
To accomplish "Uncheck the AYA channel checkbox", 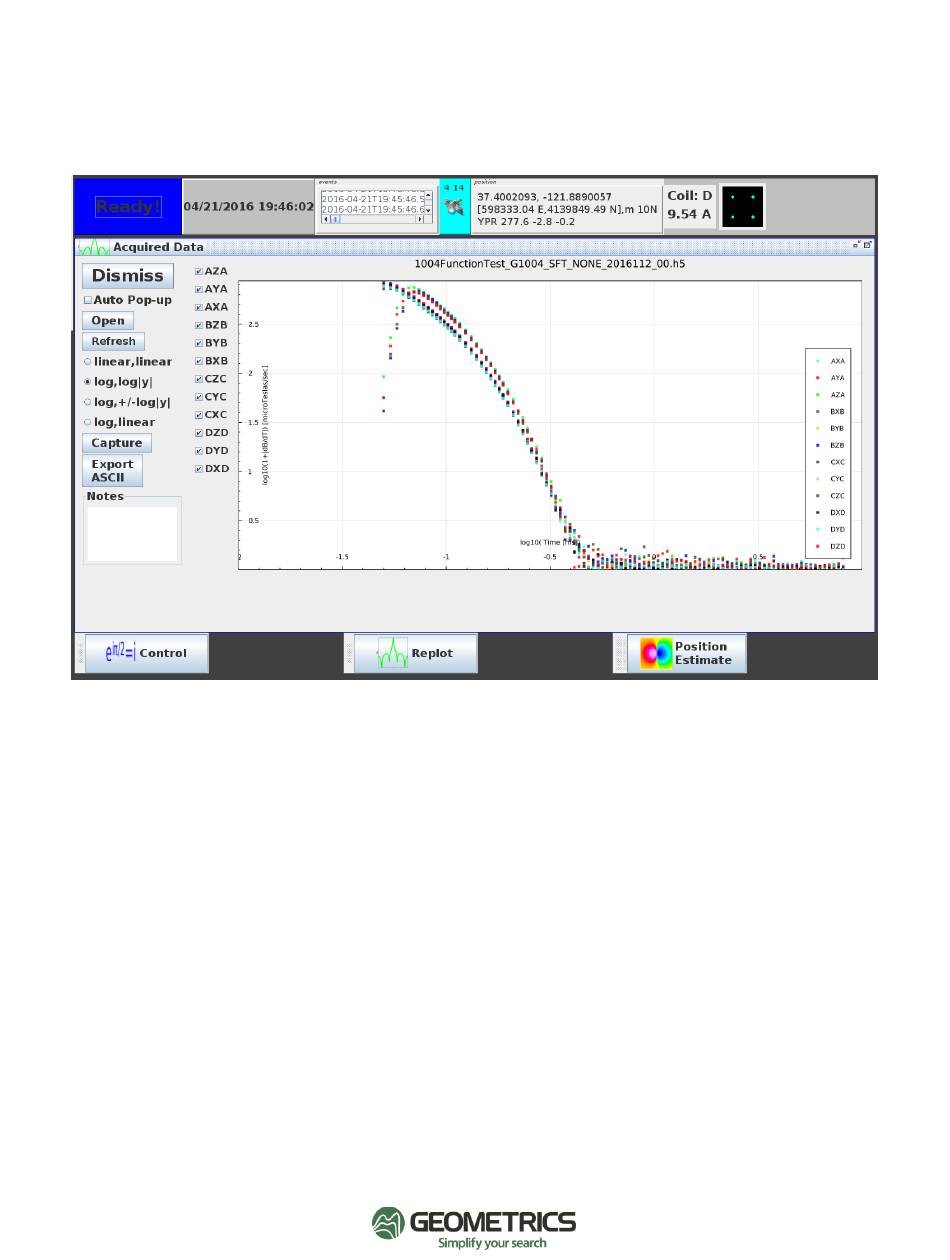I will click(x=199, y=289).
